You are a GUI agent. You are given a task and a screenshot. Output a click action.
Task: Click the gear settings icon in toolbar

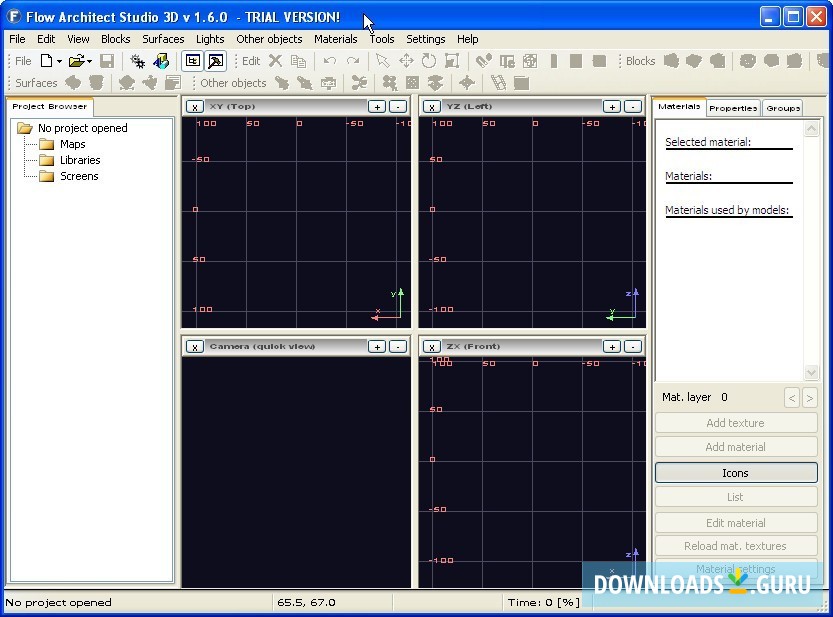click(x=138, y=61)
